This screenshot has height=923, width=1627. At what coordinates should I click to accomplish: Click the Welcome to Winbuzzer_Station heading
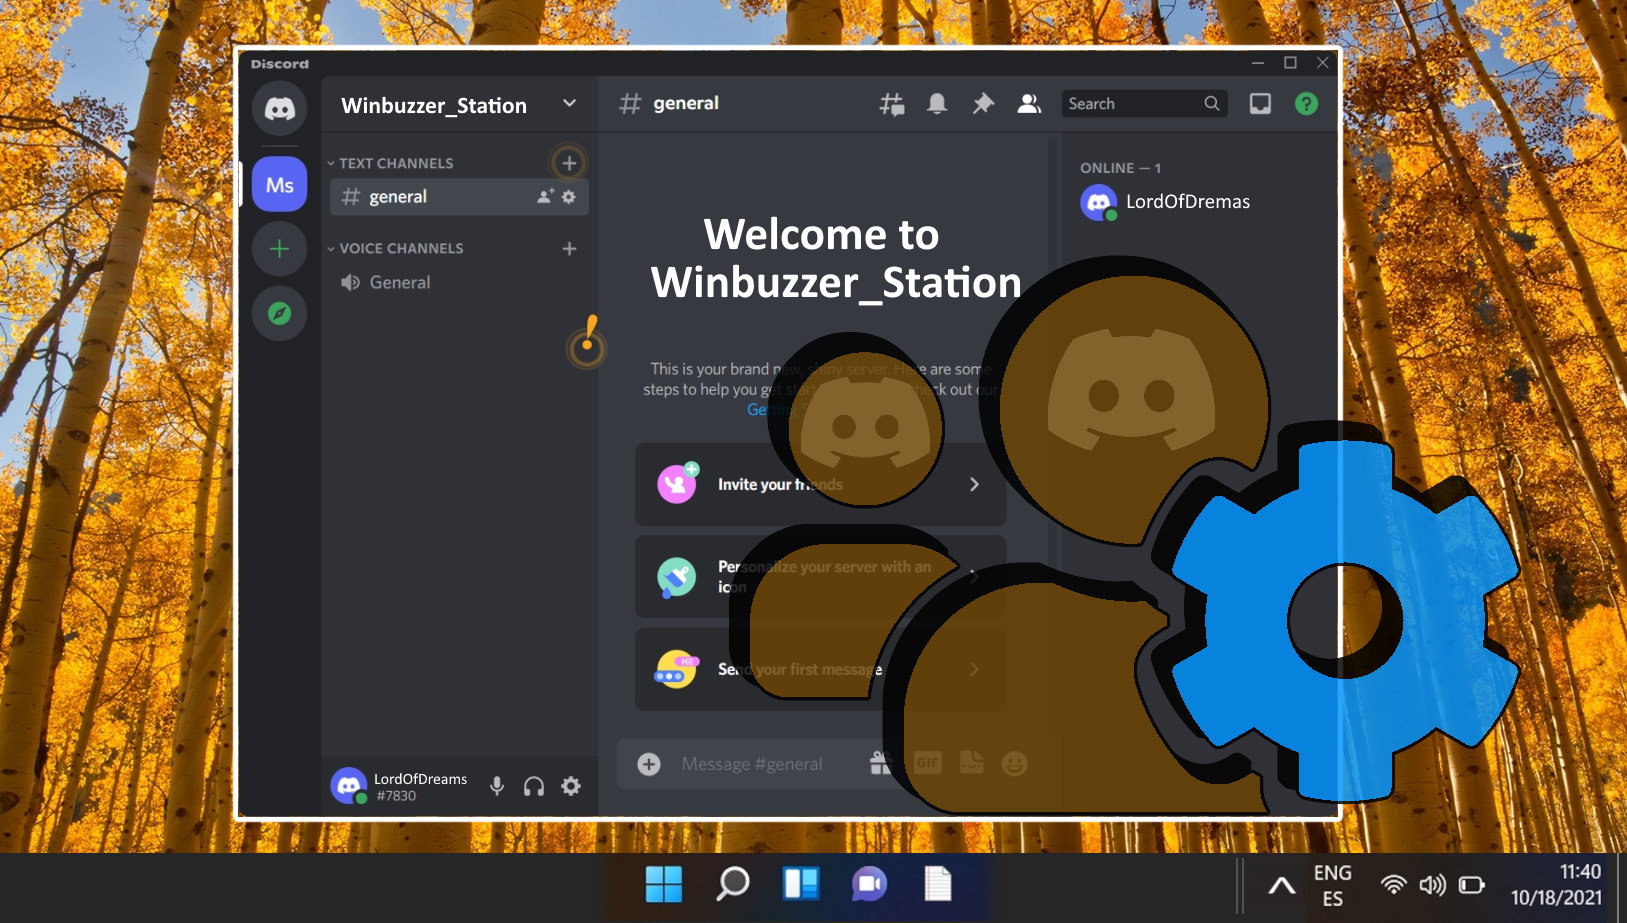[x=835, y=259]
